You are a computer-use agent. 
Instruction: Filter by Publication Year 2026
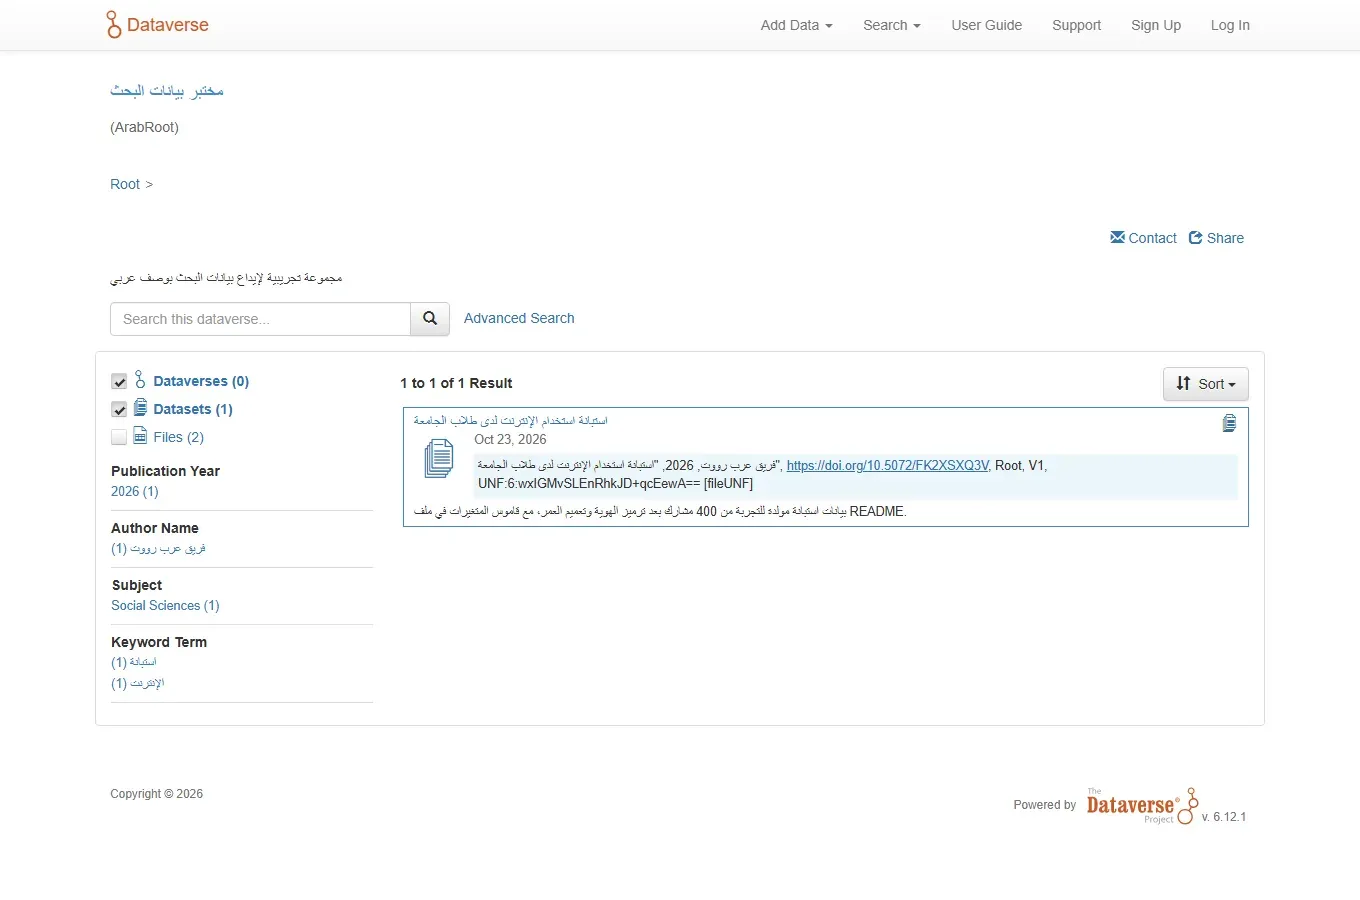(135, 491)
